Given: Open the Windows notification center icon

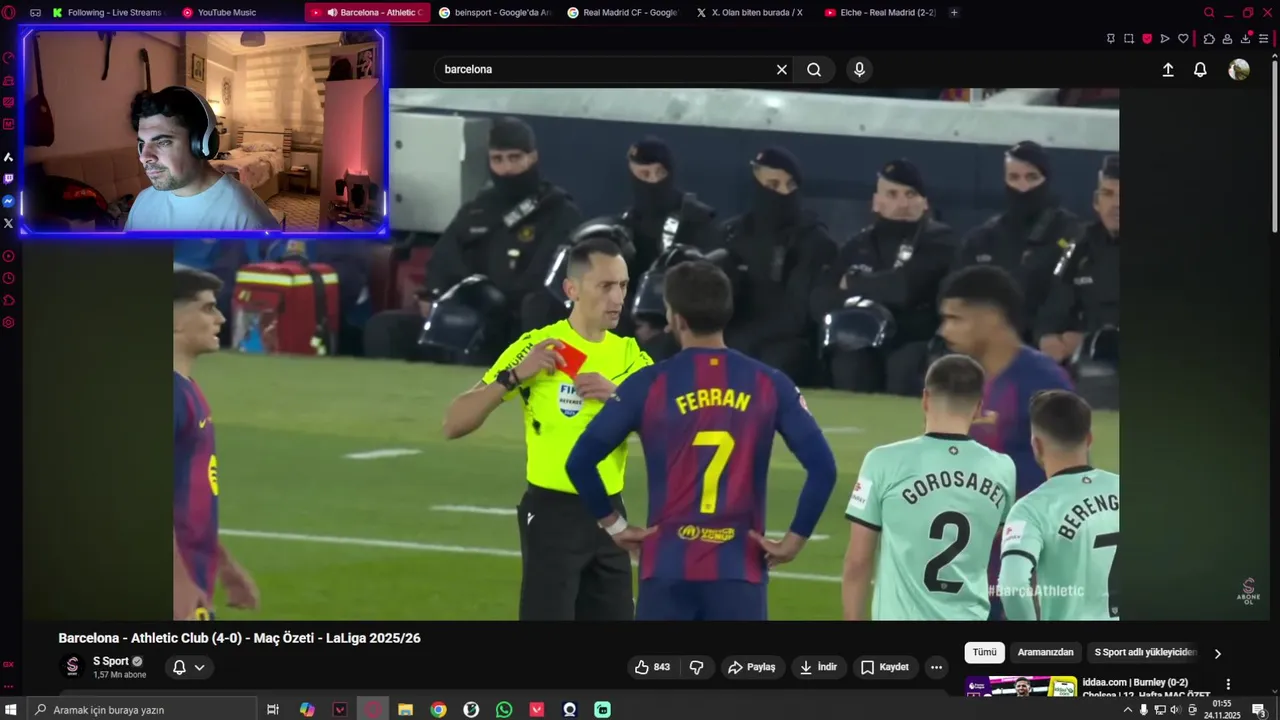Looking at the screenshot, I should 1259,709.
